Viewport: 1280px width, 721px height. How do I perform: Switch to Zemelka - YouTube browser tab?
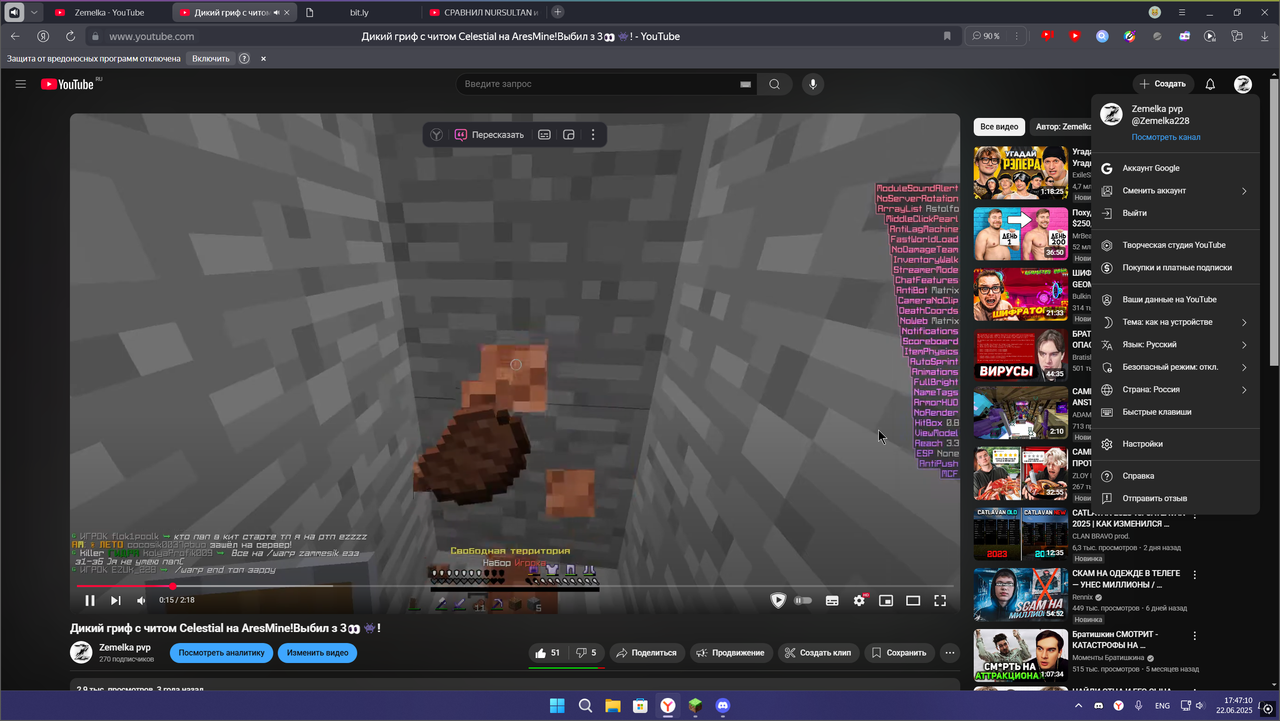(x=108, y=12)
